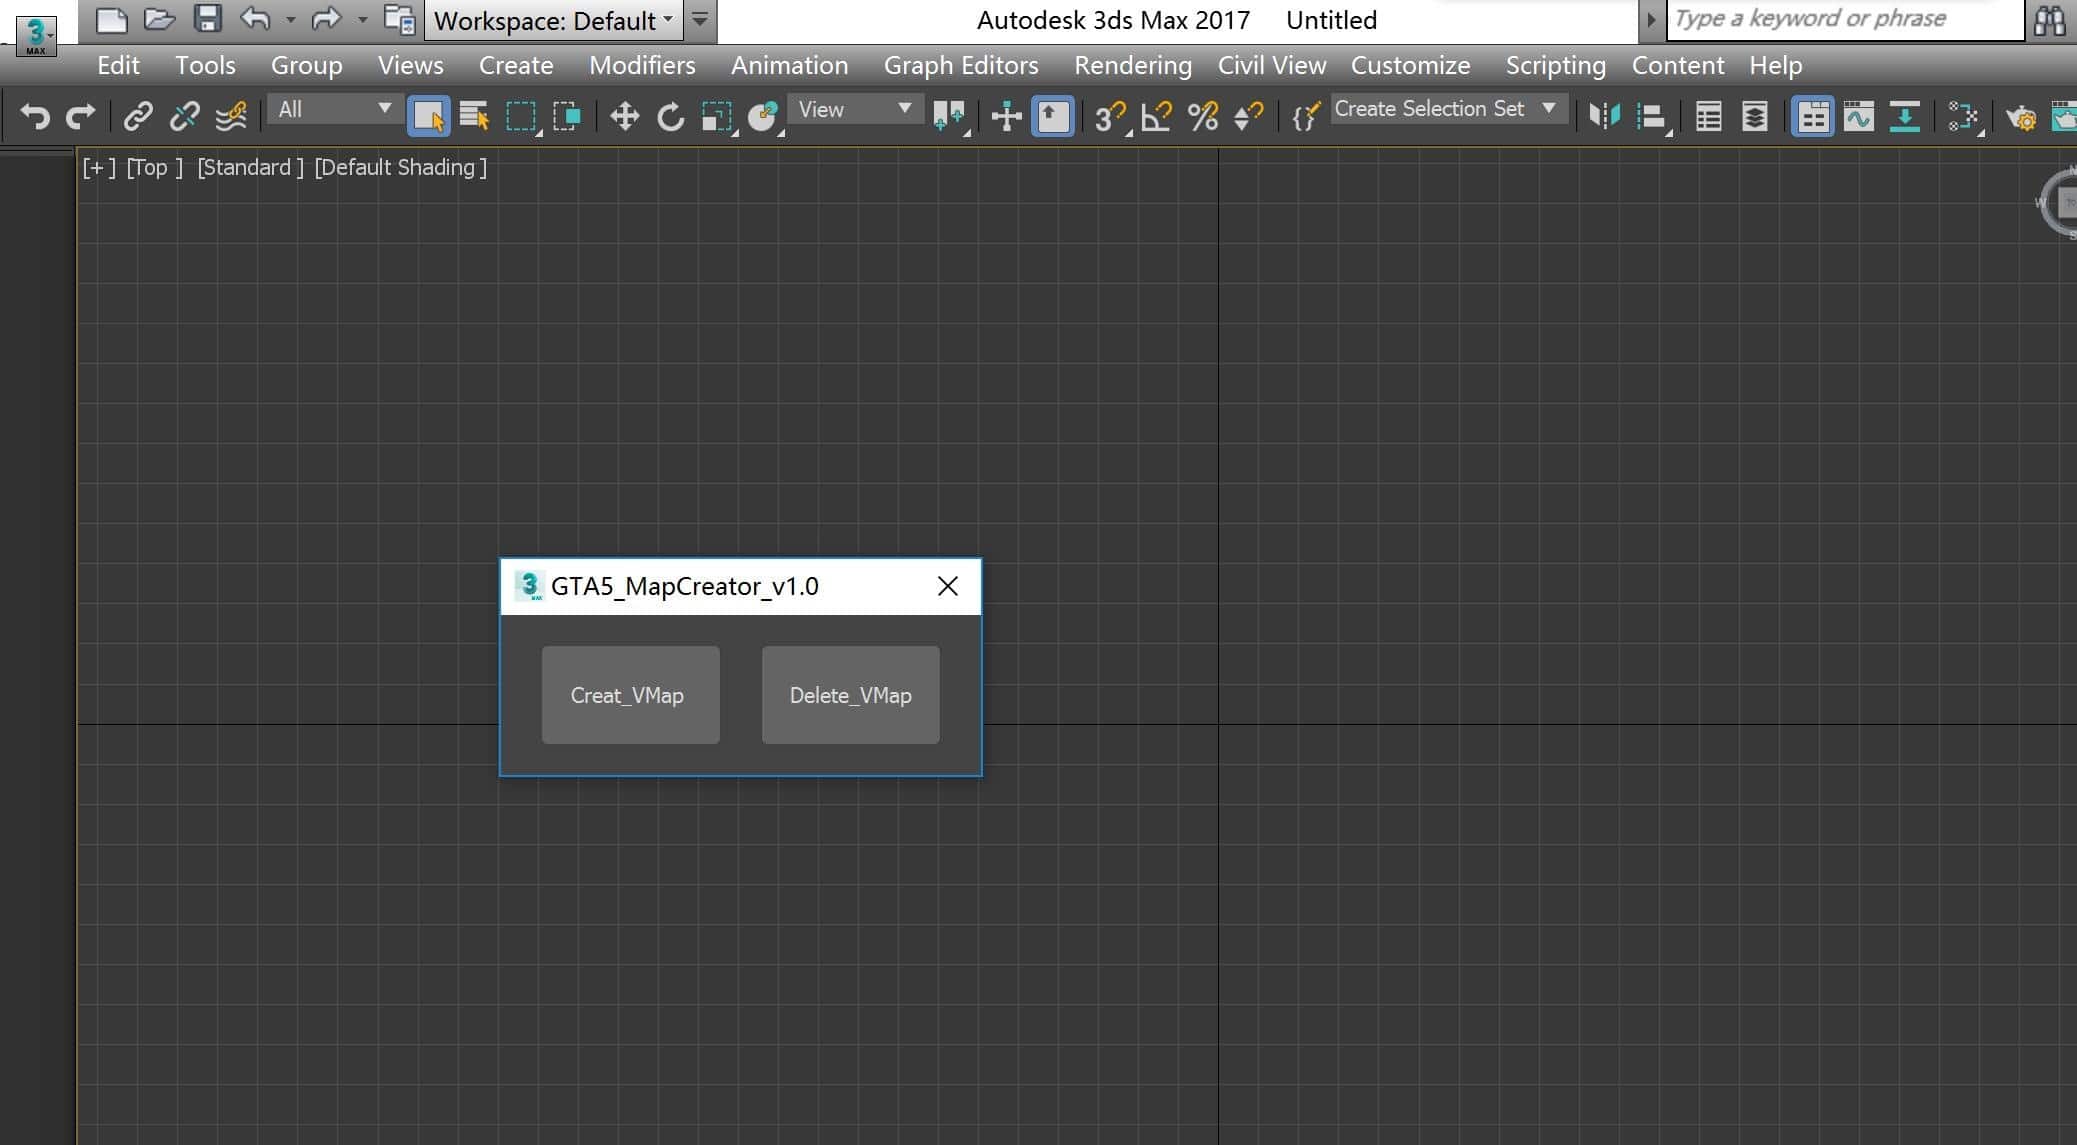
Task: Open Render Setup teapot-gear icon
Action: (x=2021, y=117)
